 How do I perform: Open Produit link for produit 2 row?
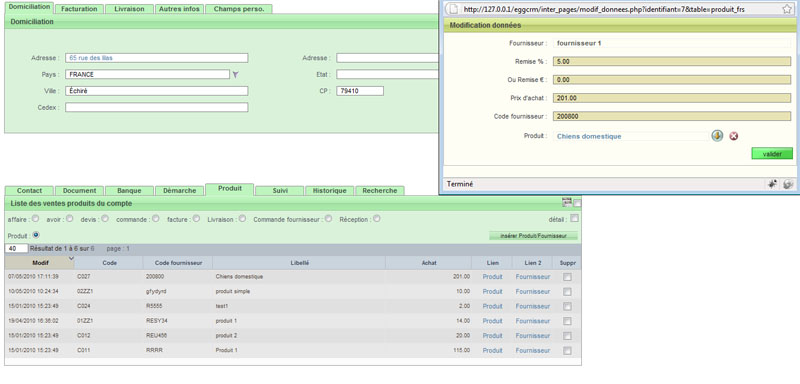pyautogui.click(x=492, y=336)
